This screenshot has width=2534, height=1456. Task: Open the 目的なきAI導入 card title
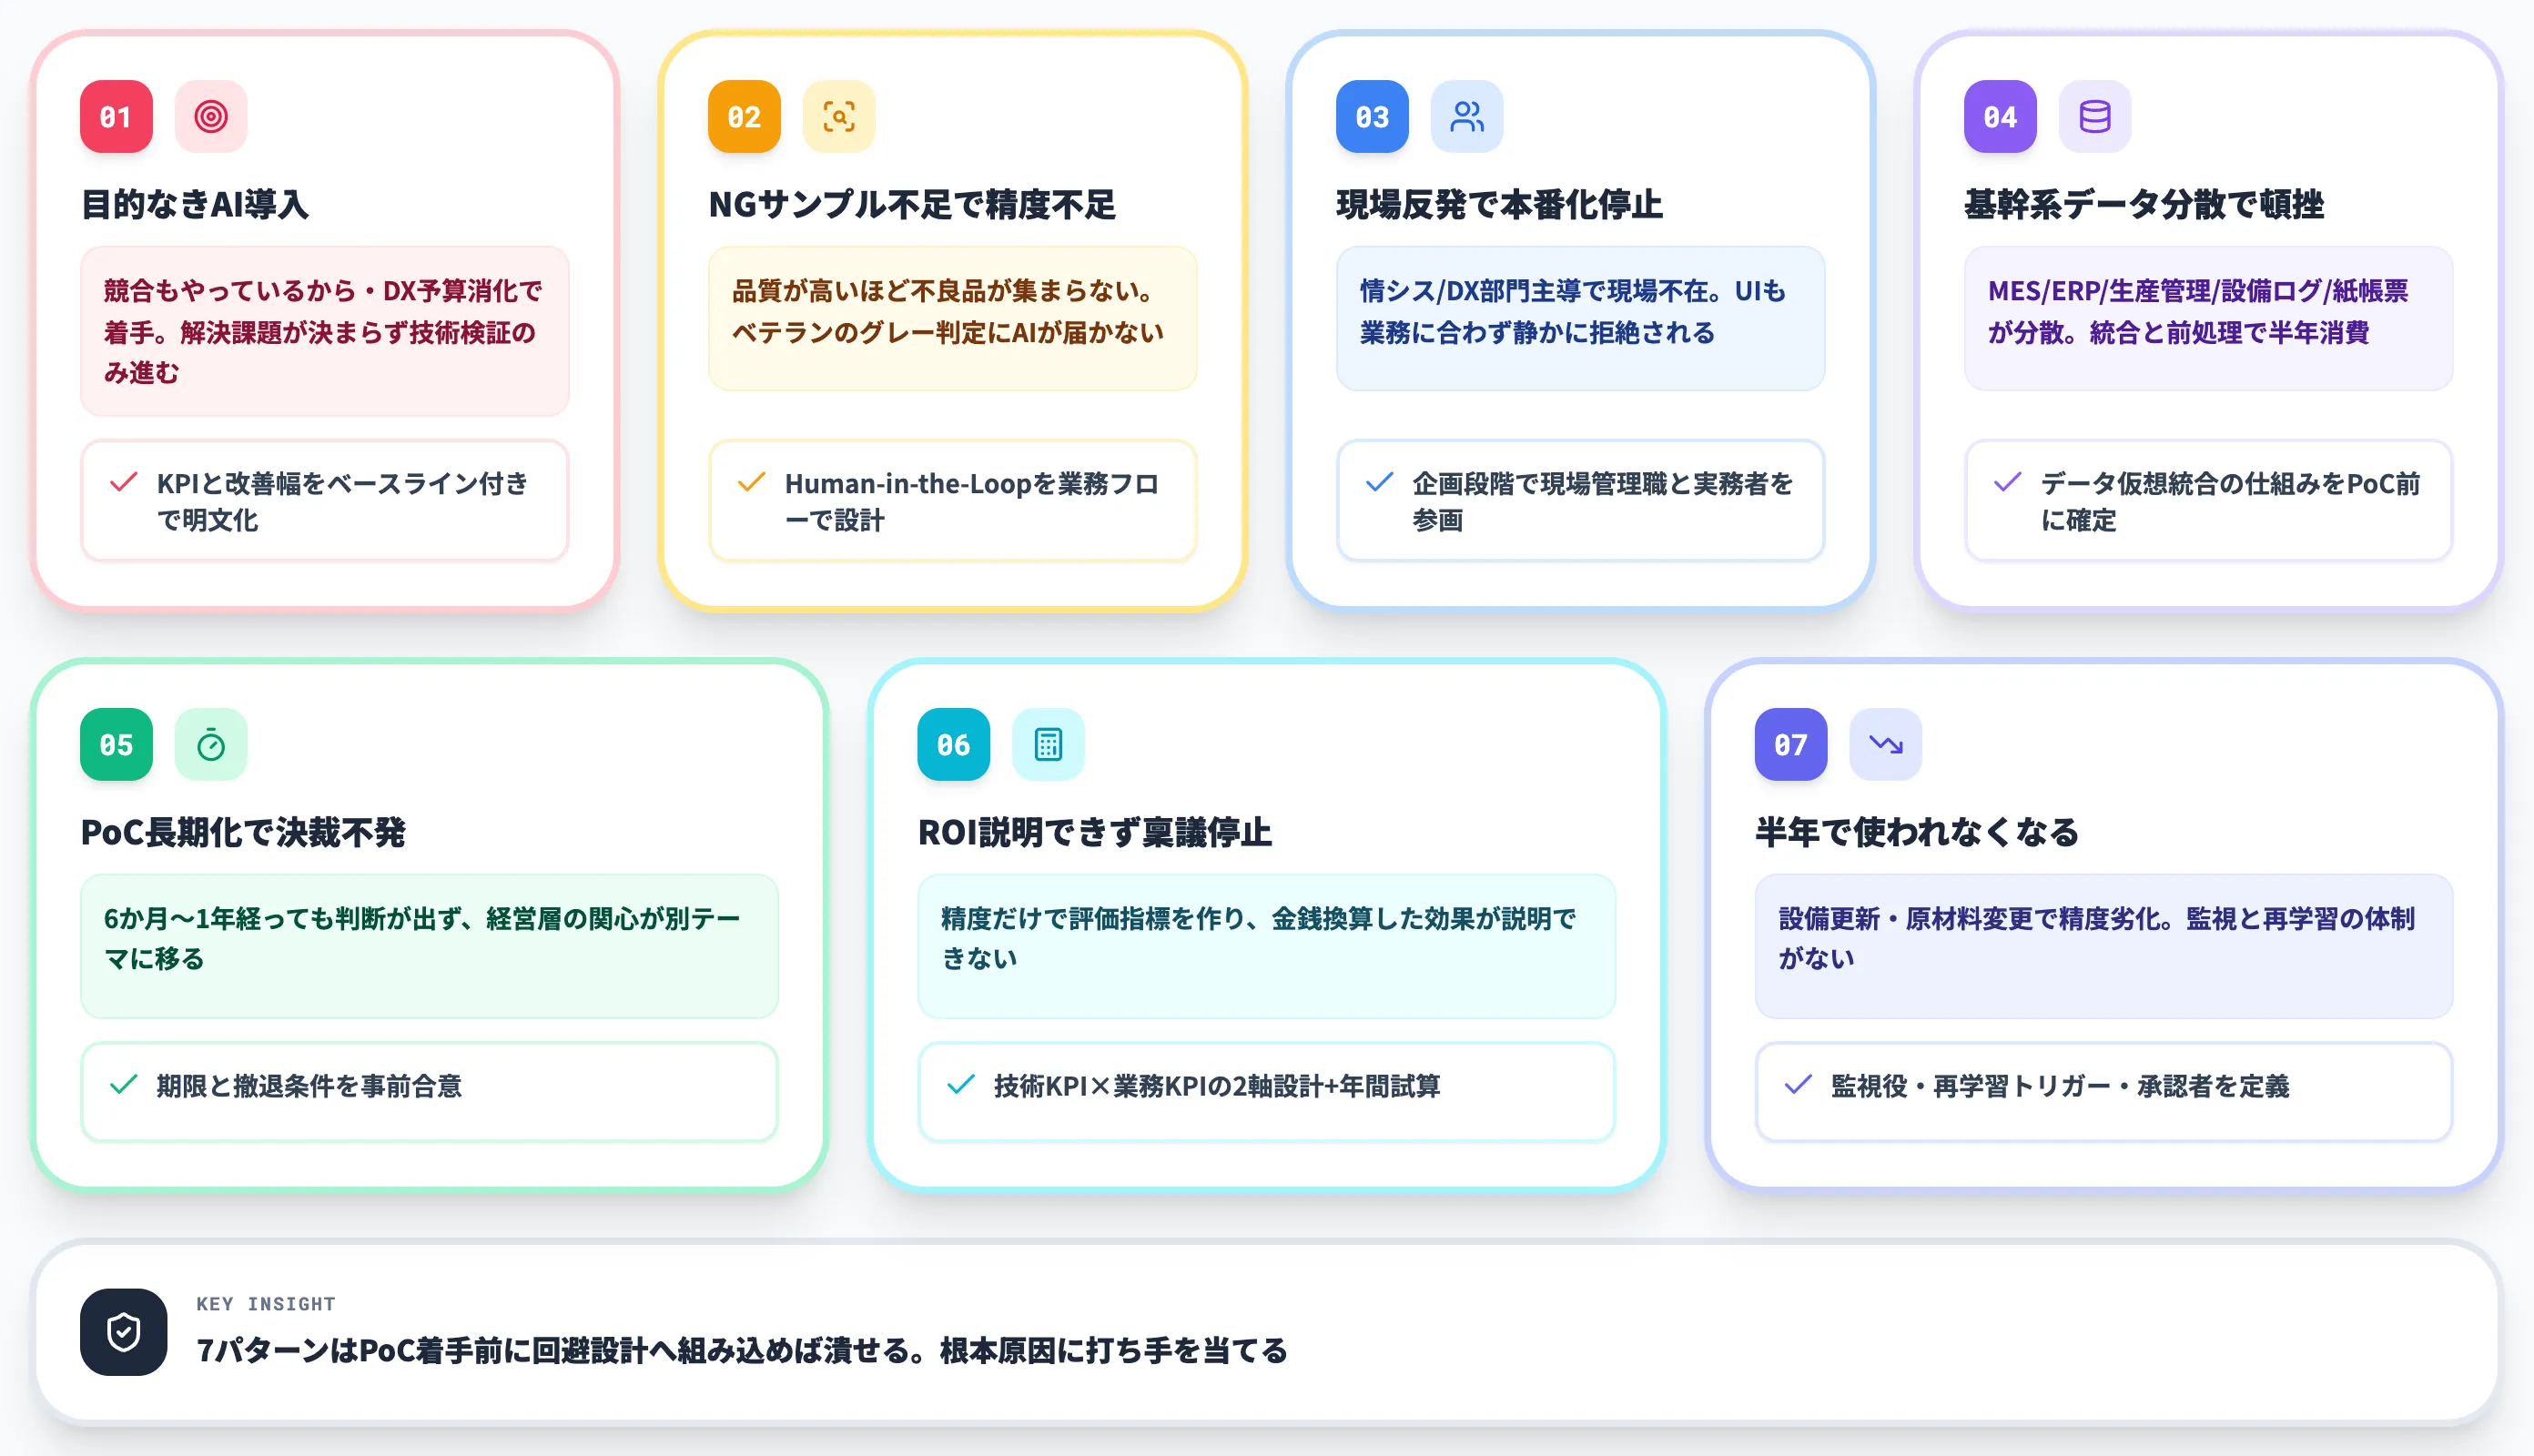[x=196, y=204]
